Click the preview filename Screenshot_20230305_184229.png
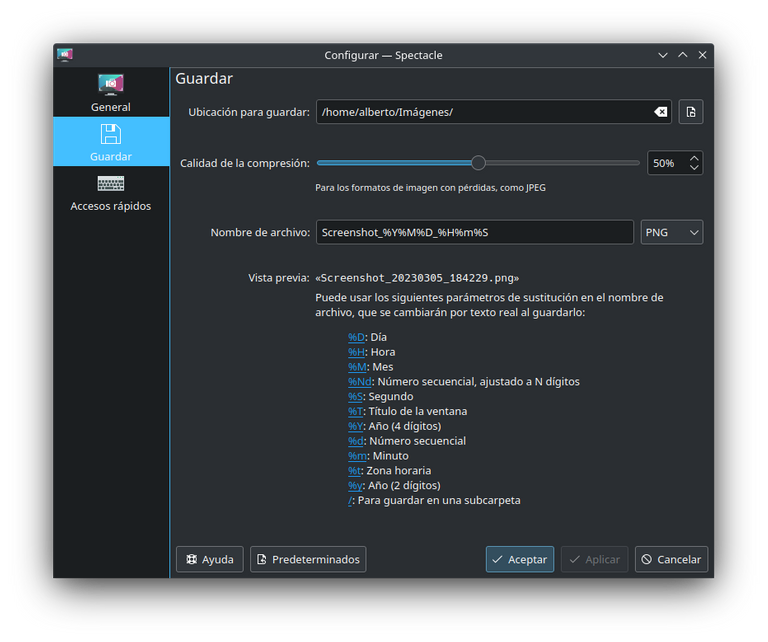 click(x=417, y=278)
